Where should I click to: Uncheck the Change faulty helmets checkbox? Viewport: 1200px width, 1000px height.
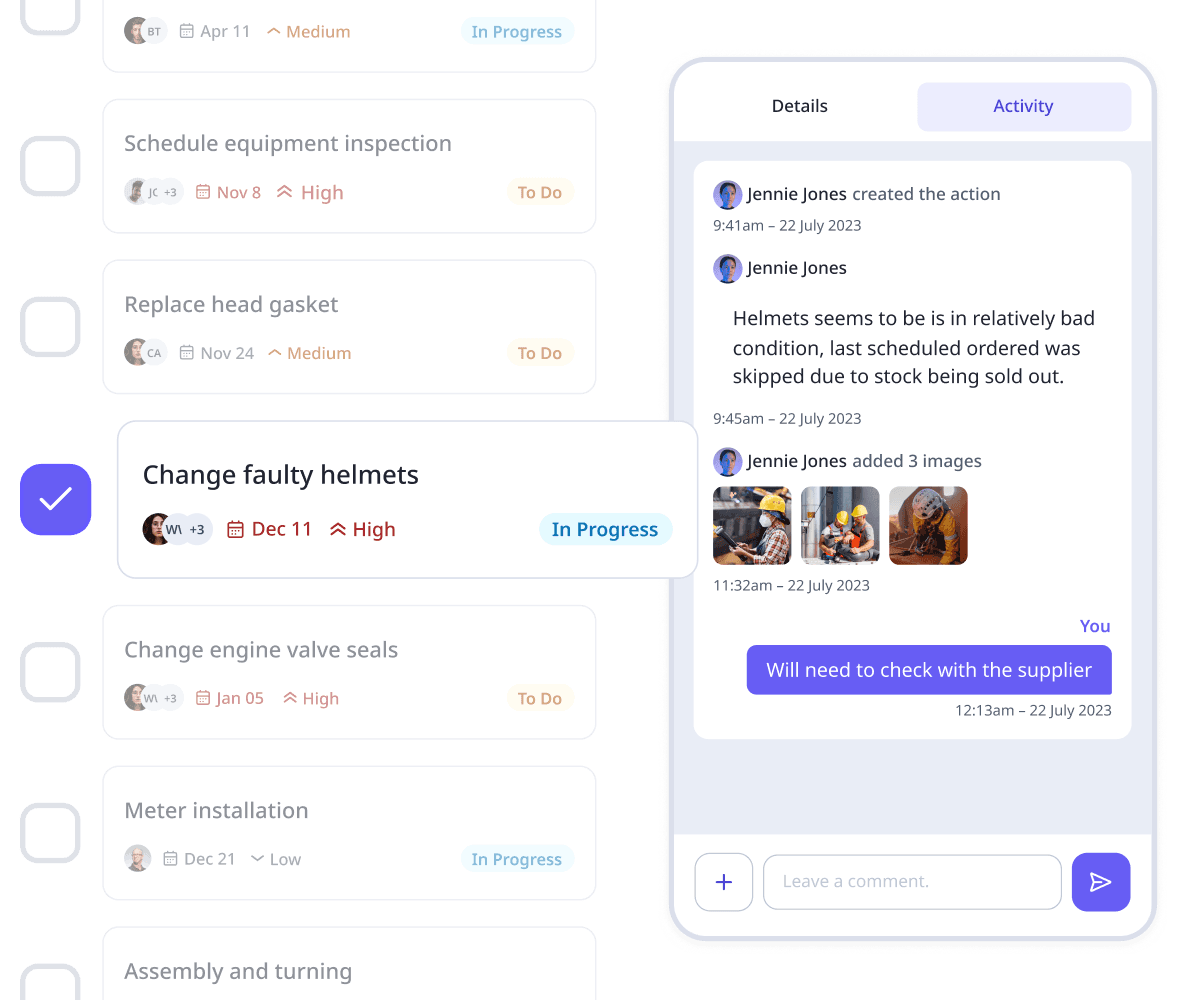(56, 499)
